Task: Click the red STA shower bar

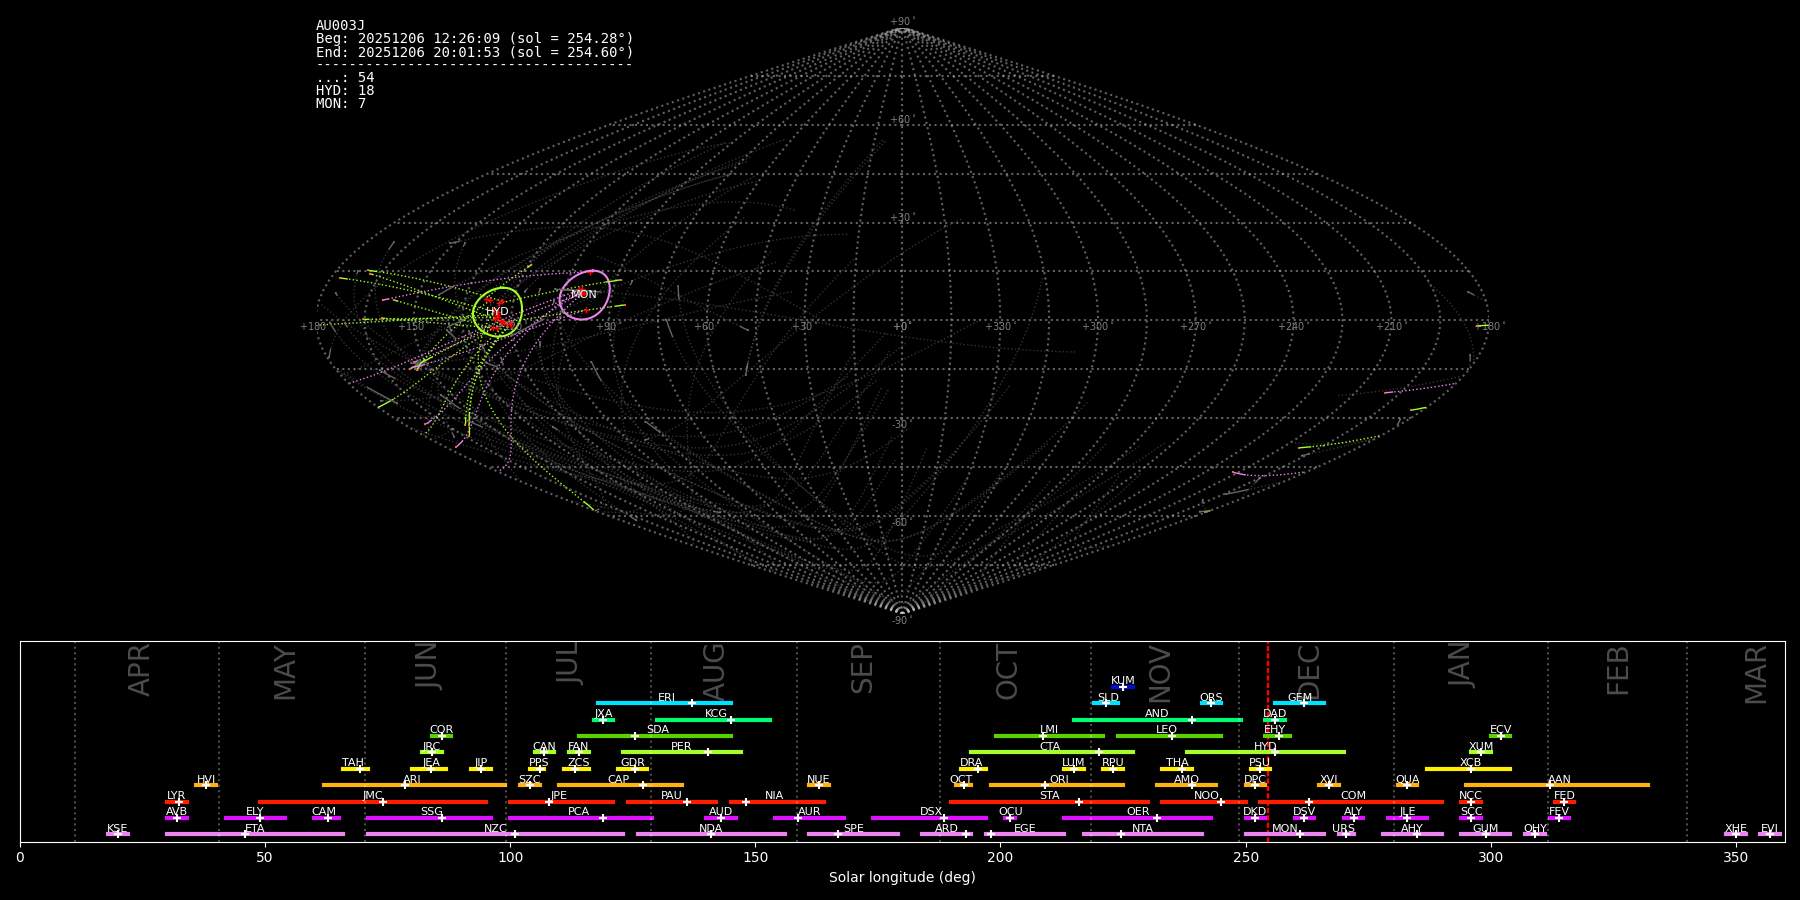Action: click(x=1049, y=802)
